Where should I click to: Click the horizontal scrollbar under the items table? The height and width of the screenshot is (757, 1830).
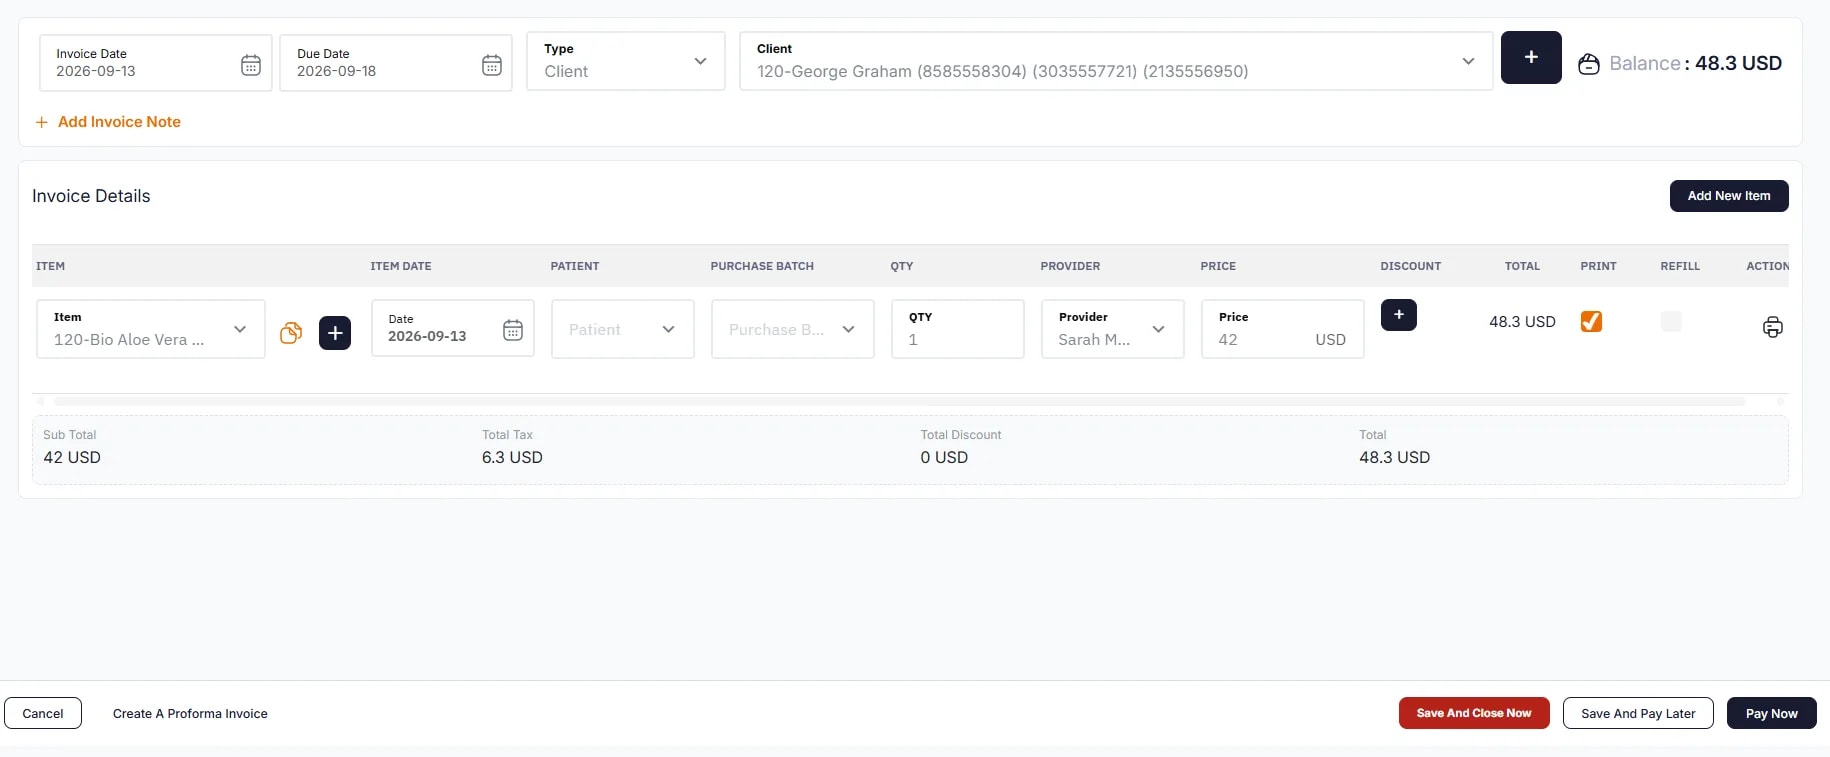[900, 401]
